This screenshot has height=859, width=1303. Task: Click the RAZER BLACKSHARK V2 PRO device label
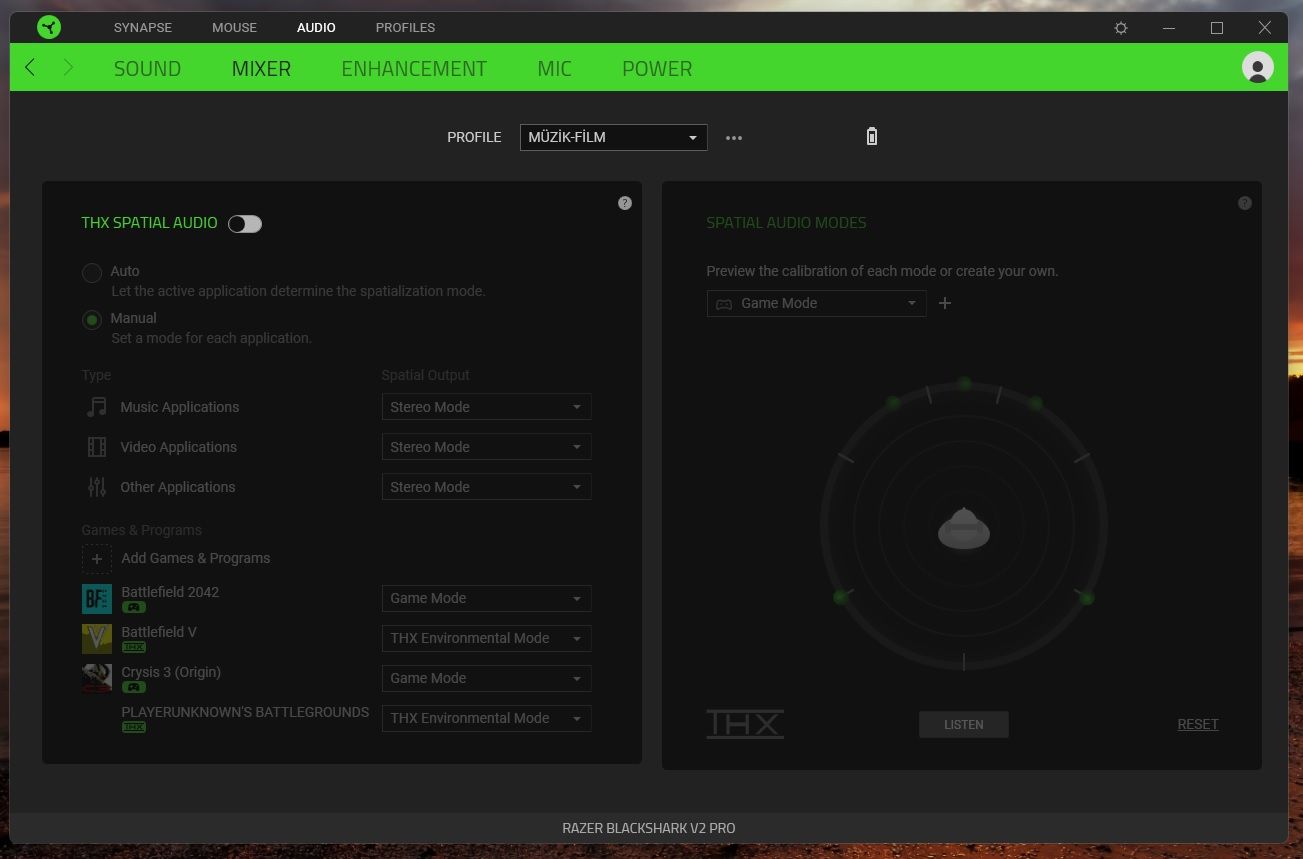point(649,828)
